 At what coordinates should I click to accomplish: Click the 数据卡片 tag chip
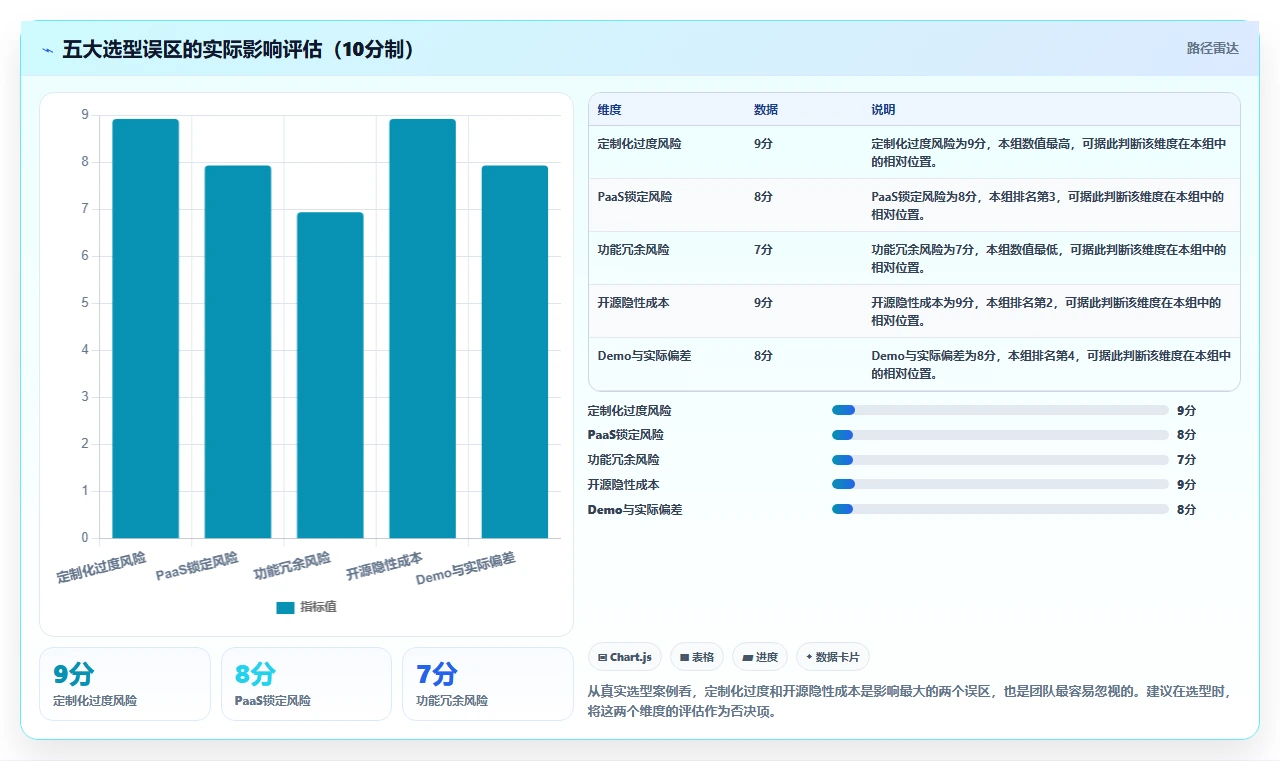click(x=832, y=657)
